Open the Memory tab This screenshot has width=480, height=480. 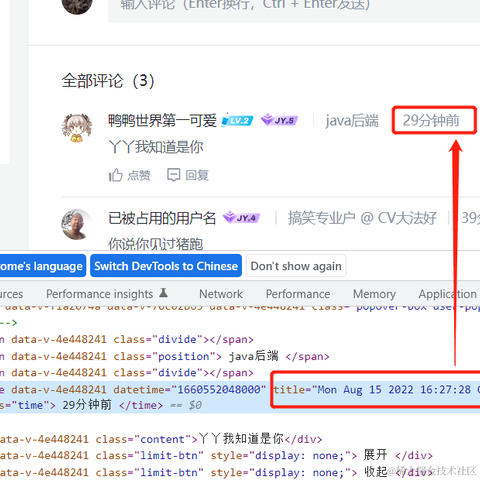tap(374, 294)
